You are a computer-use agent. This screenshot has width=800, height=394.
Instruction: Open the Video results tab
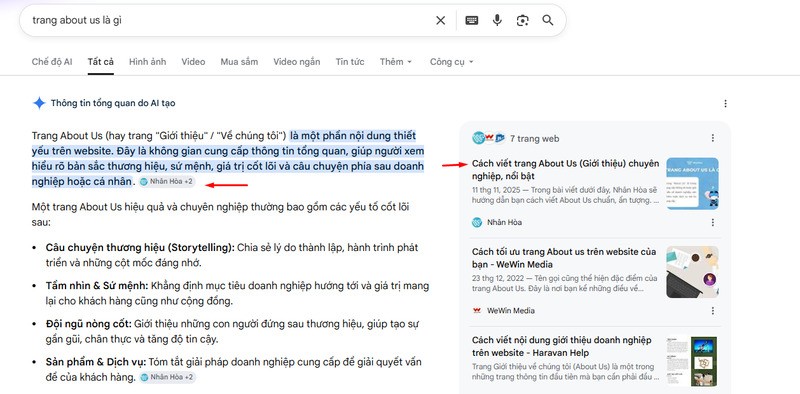point(193,62)
